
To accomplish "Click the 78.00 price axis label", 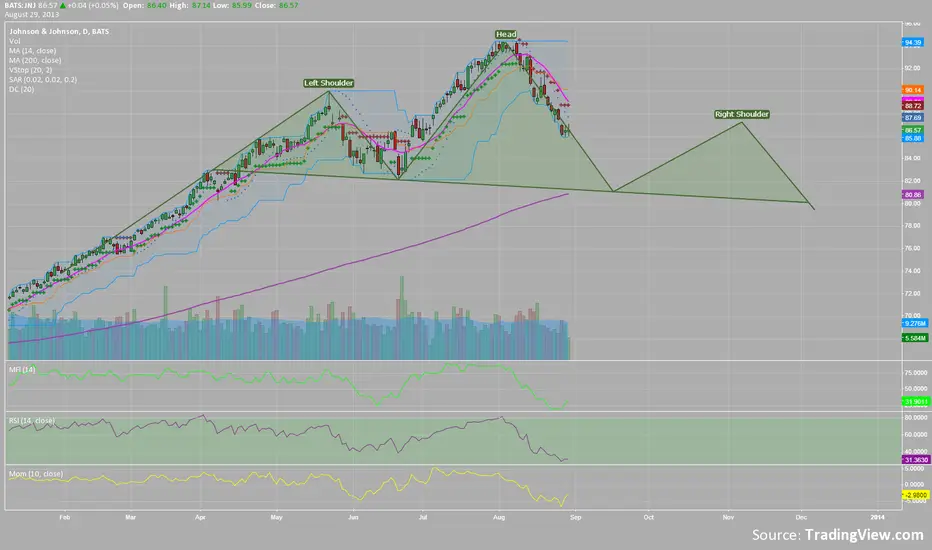I will [912, 226].
